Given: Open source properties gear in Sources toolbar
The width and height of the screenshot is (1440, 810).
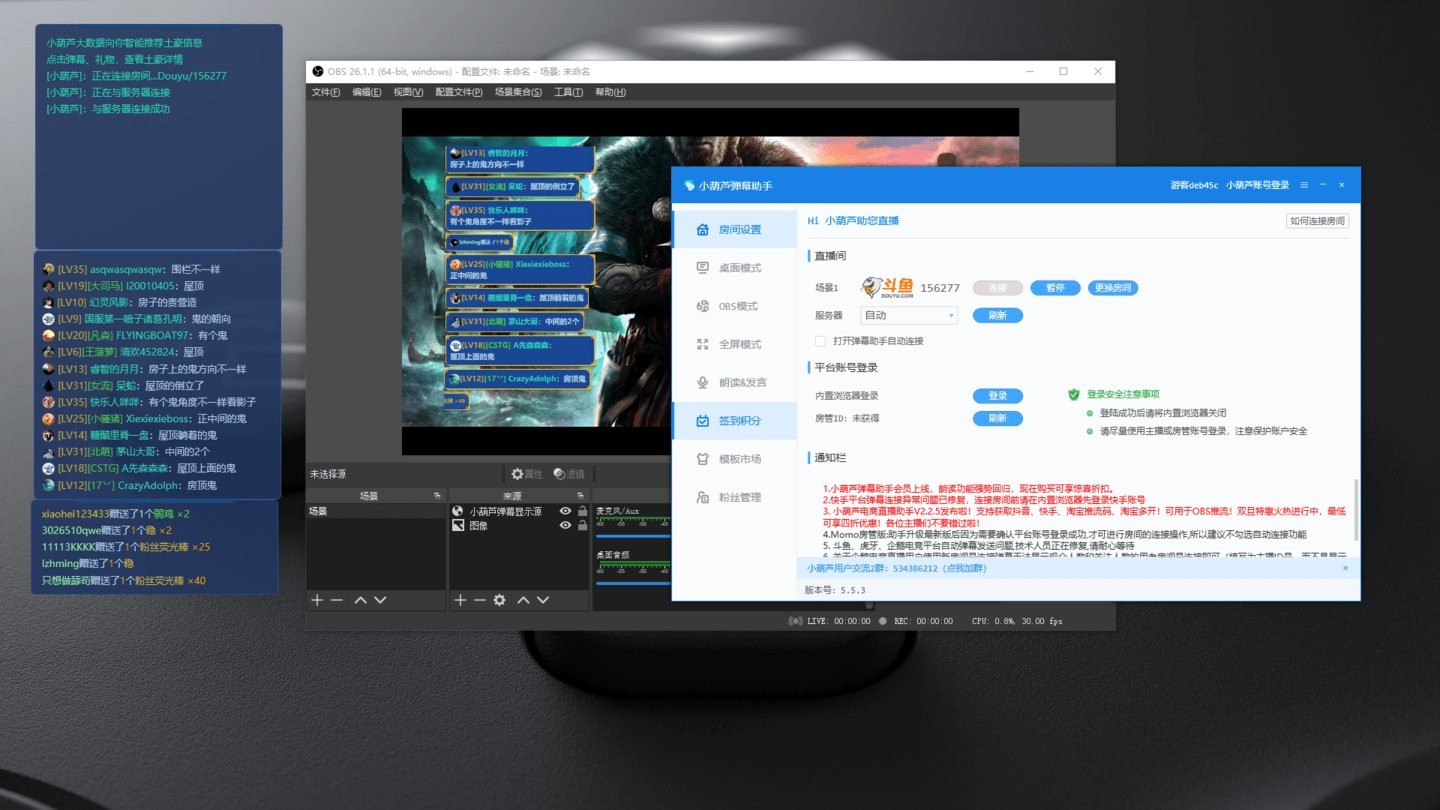Looking at the screenshot, I should [499, 600].
